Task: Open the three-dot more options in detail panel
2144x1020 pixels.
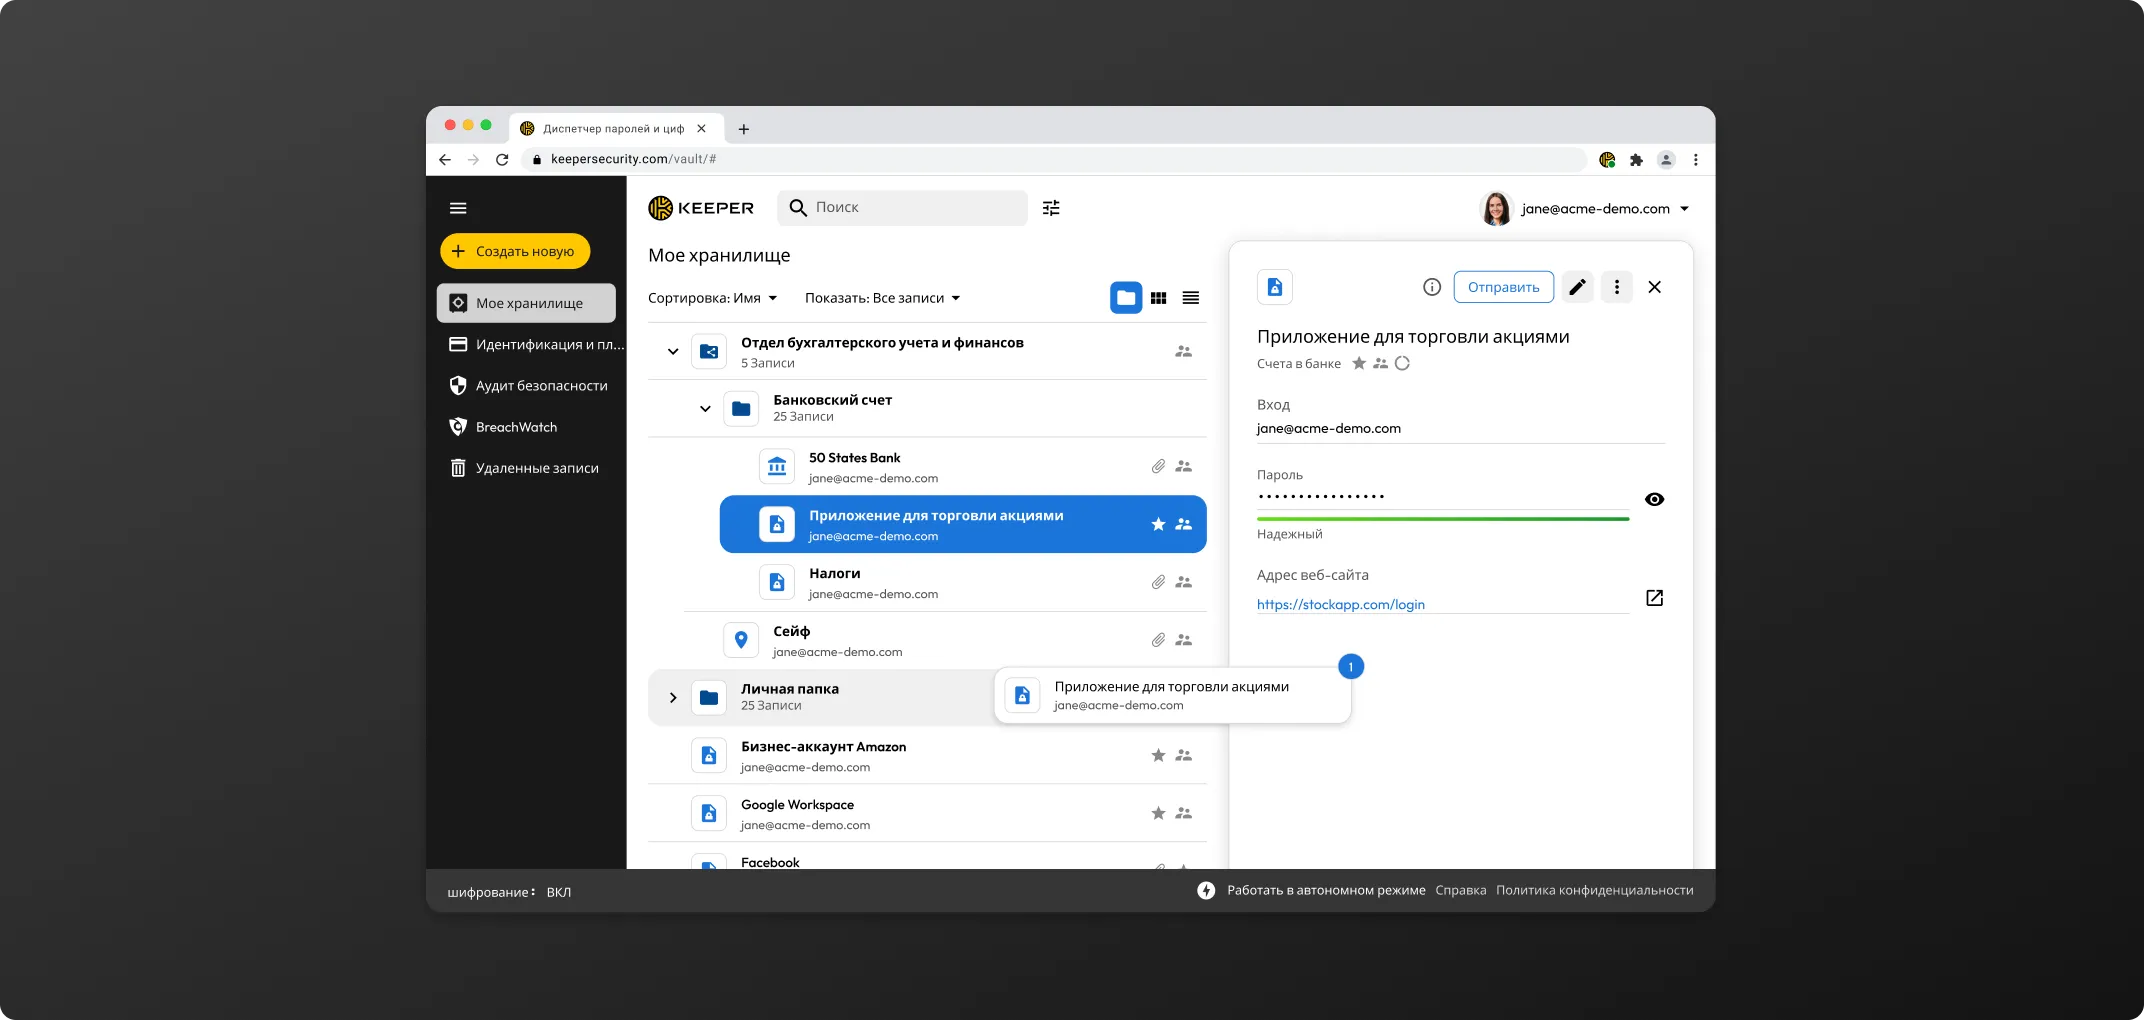Action: [x=1616, y=287]
